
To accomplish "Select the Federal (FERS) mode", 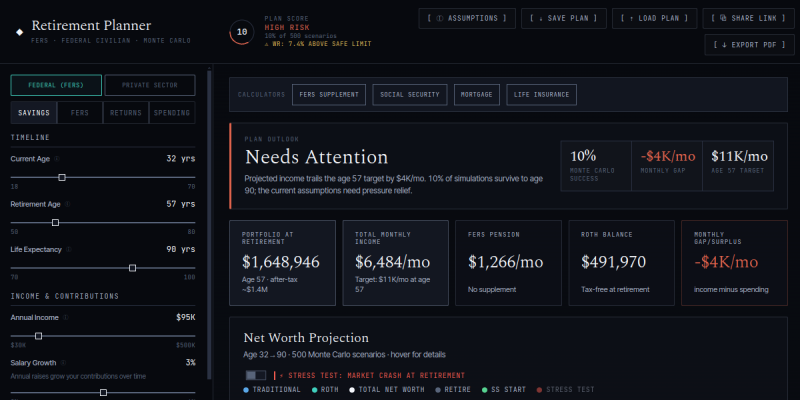I will 56,85.
